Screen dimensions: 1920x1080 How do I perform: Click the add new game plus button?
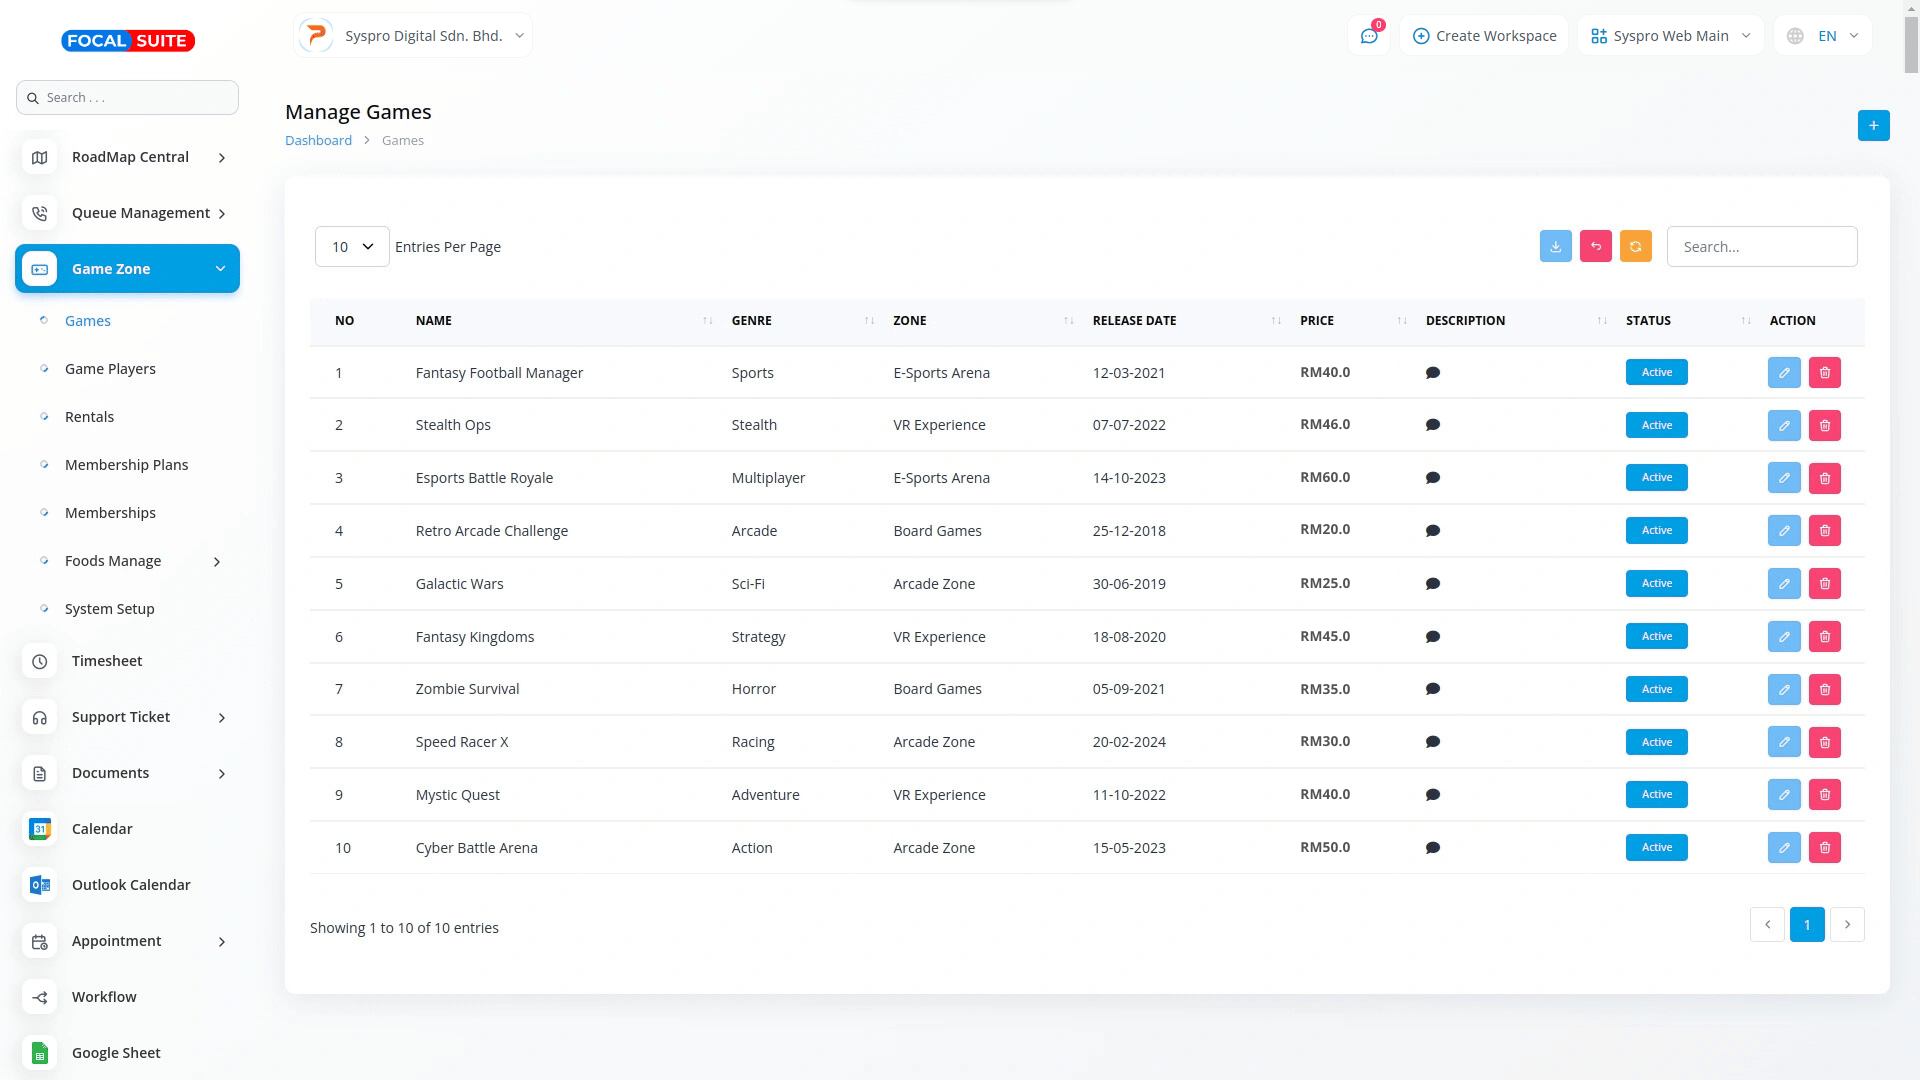1873,126
